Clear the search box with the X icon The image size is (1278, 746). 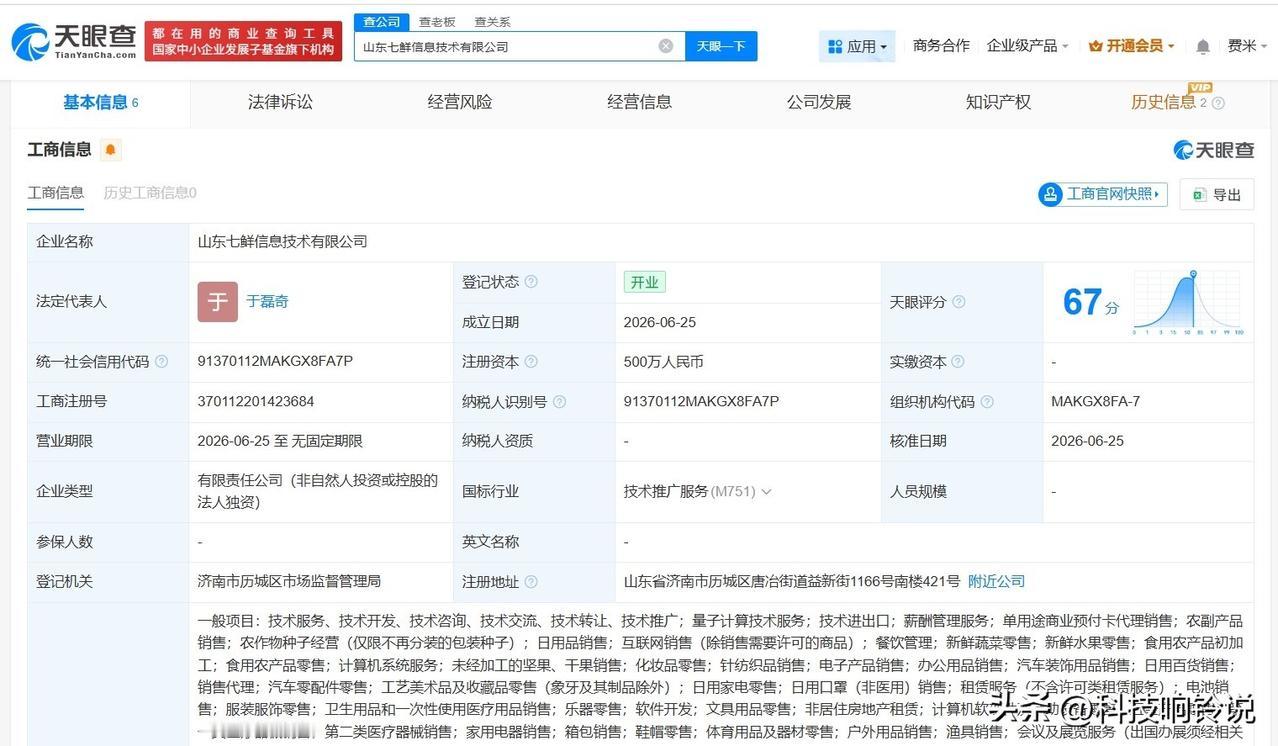pyautogui.click(x=666, y=46)
